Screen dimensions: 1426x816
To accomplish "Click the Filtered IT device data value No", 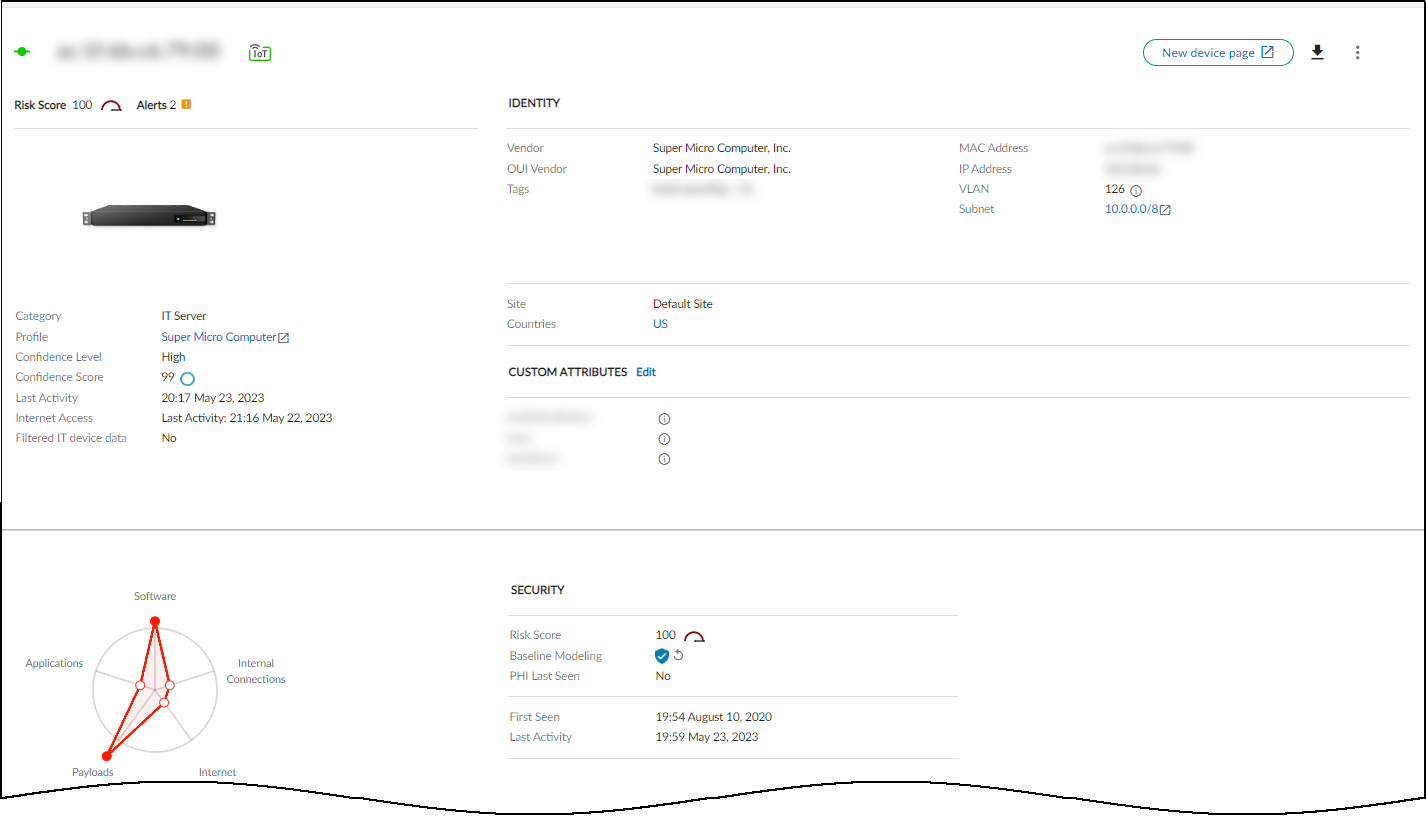I will (x=169, y=438).
